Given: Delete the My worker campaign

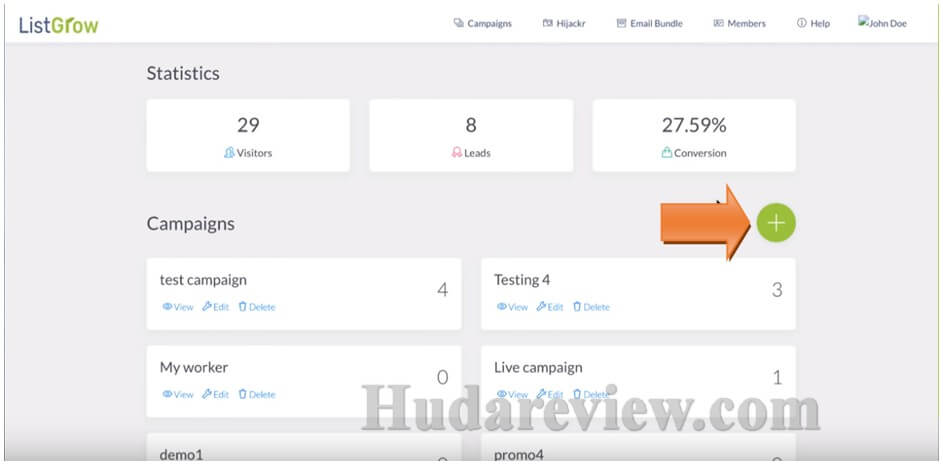Looking at the screenshot, I should point(257,395).
